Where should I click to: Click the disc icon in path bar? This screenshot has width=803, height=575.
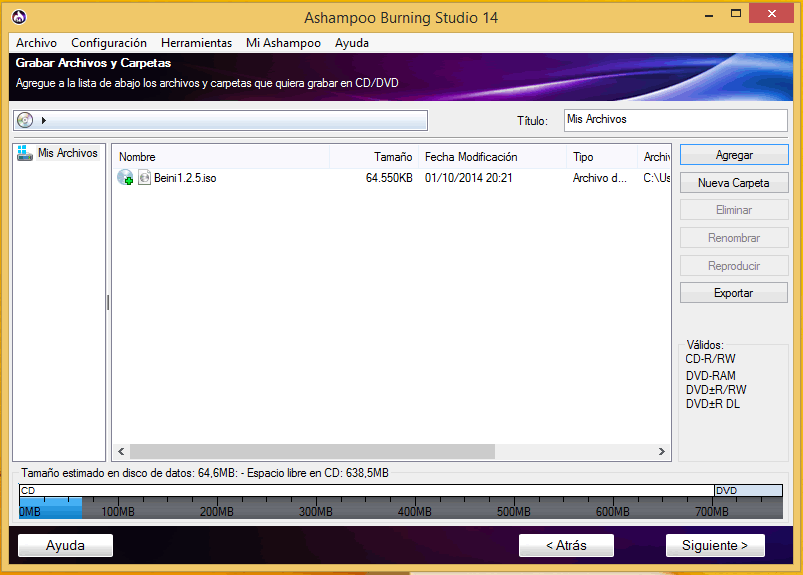[x=25, y=120]
